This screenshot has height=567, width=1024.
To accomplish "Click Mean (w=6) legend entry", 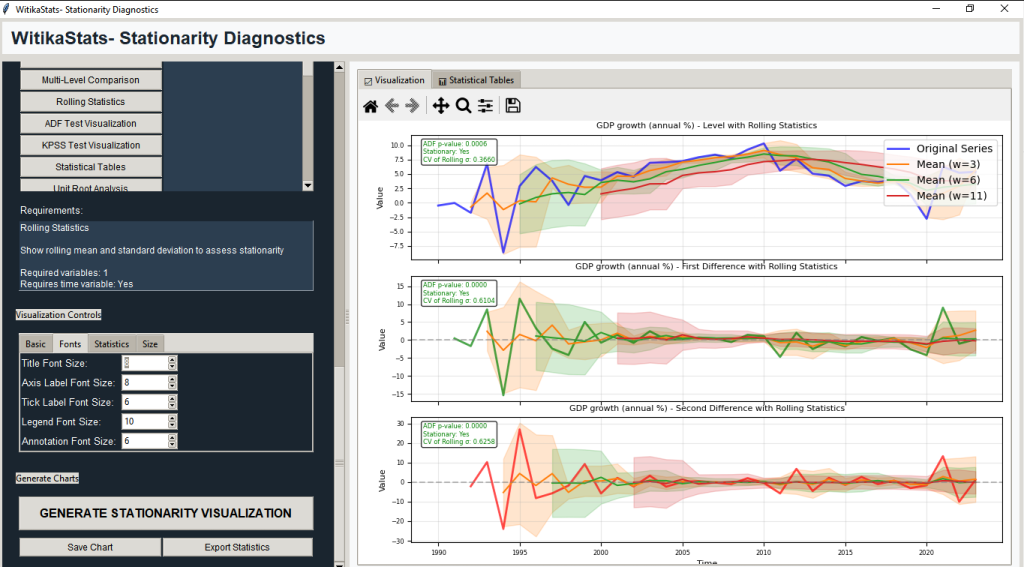I will click(x=934, y=180).
